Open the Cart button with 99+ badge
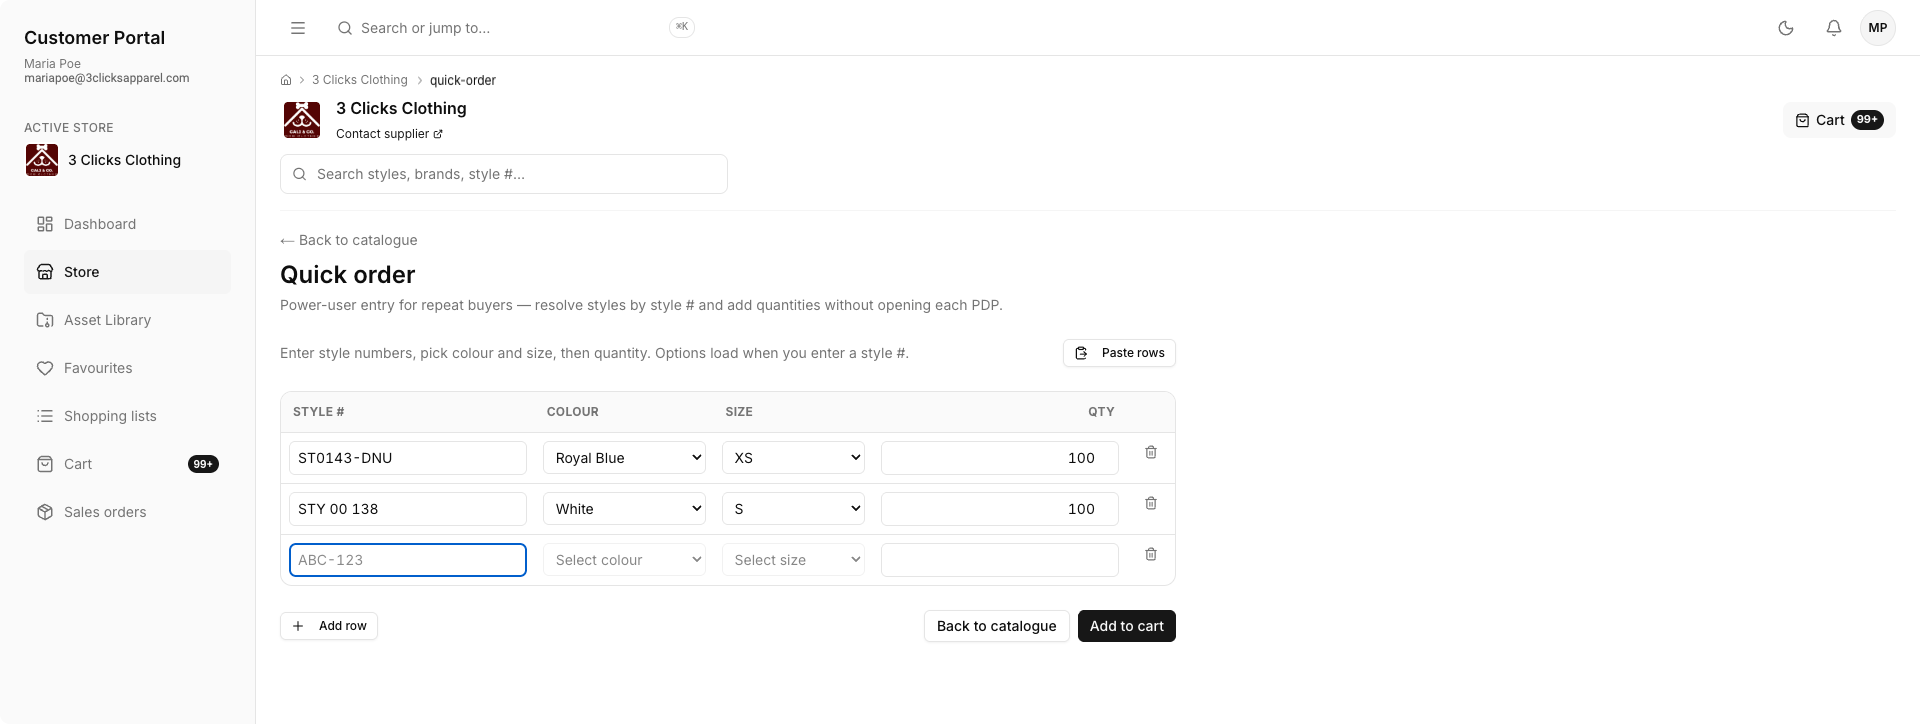1920x724 pixels. pos(1839,120)
